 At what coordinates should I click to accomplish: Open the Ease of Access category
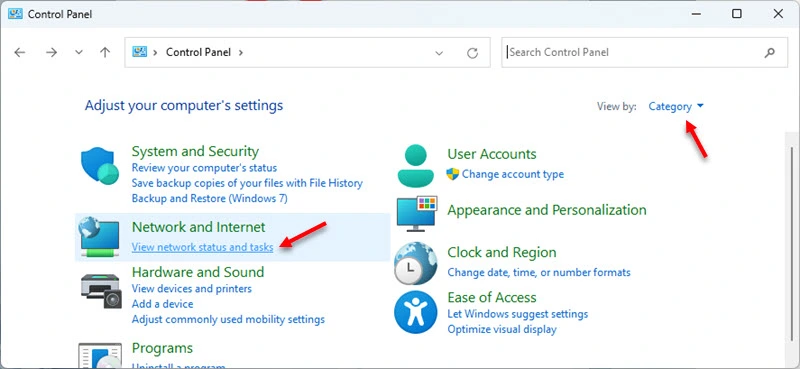(x=492, y=298)
